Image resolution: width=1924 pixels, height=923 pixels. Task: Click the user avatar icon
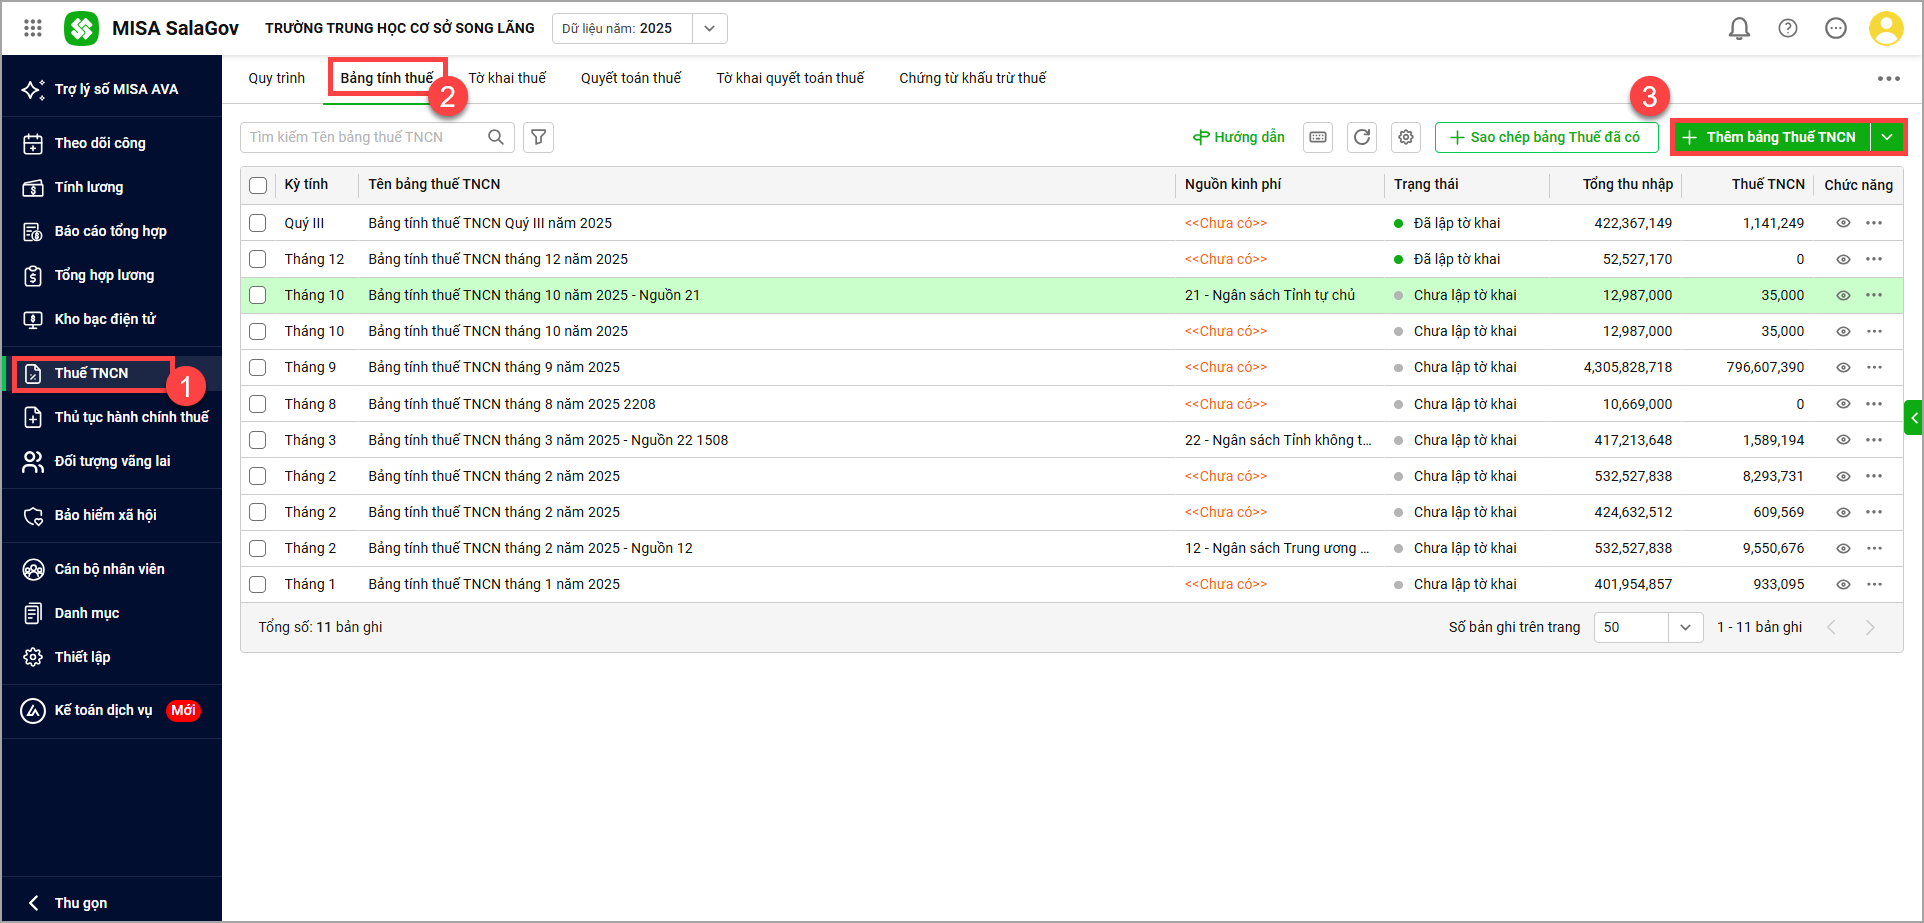click(1885, 28)
